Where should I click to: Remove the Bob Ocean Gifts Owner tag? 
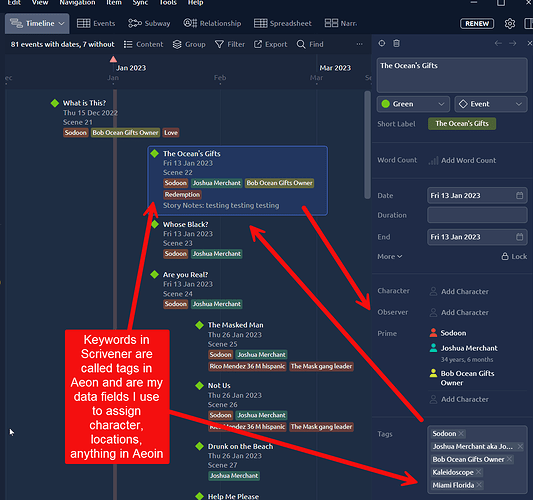509,459
